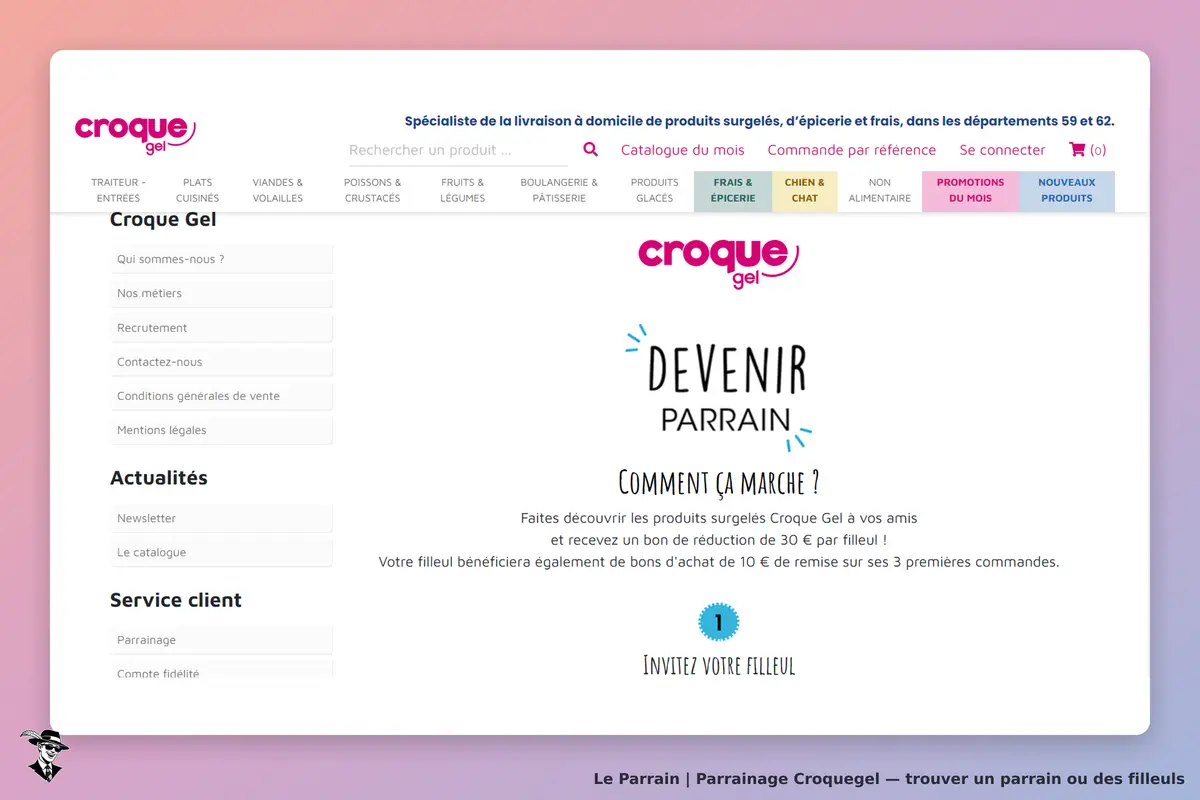The width and height of the screenshot is (1200, 800).
Task: Open Nos métiers sidebar link
Action: pos(221,293)
